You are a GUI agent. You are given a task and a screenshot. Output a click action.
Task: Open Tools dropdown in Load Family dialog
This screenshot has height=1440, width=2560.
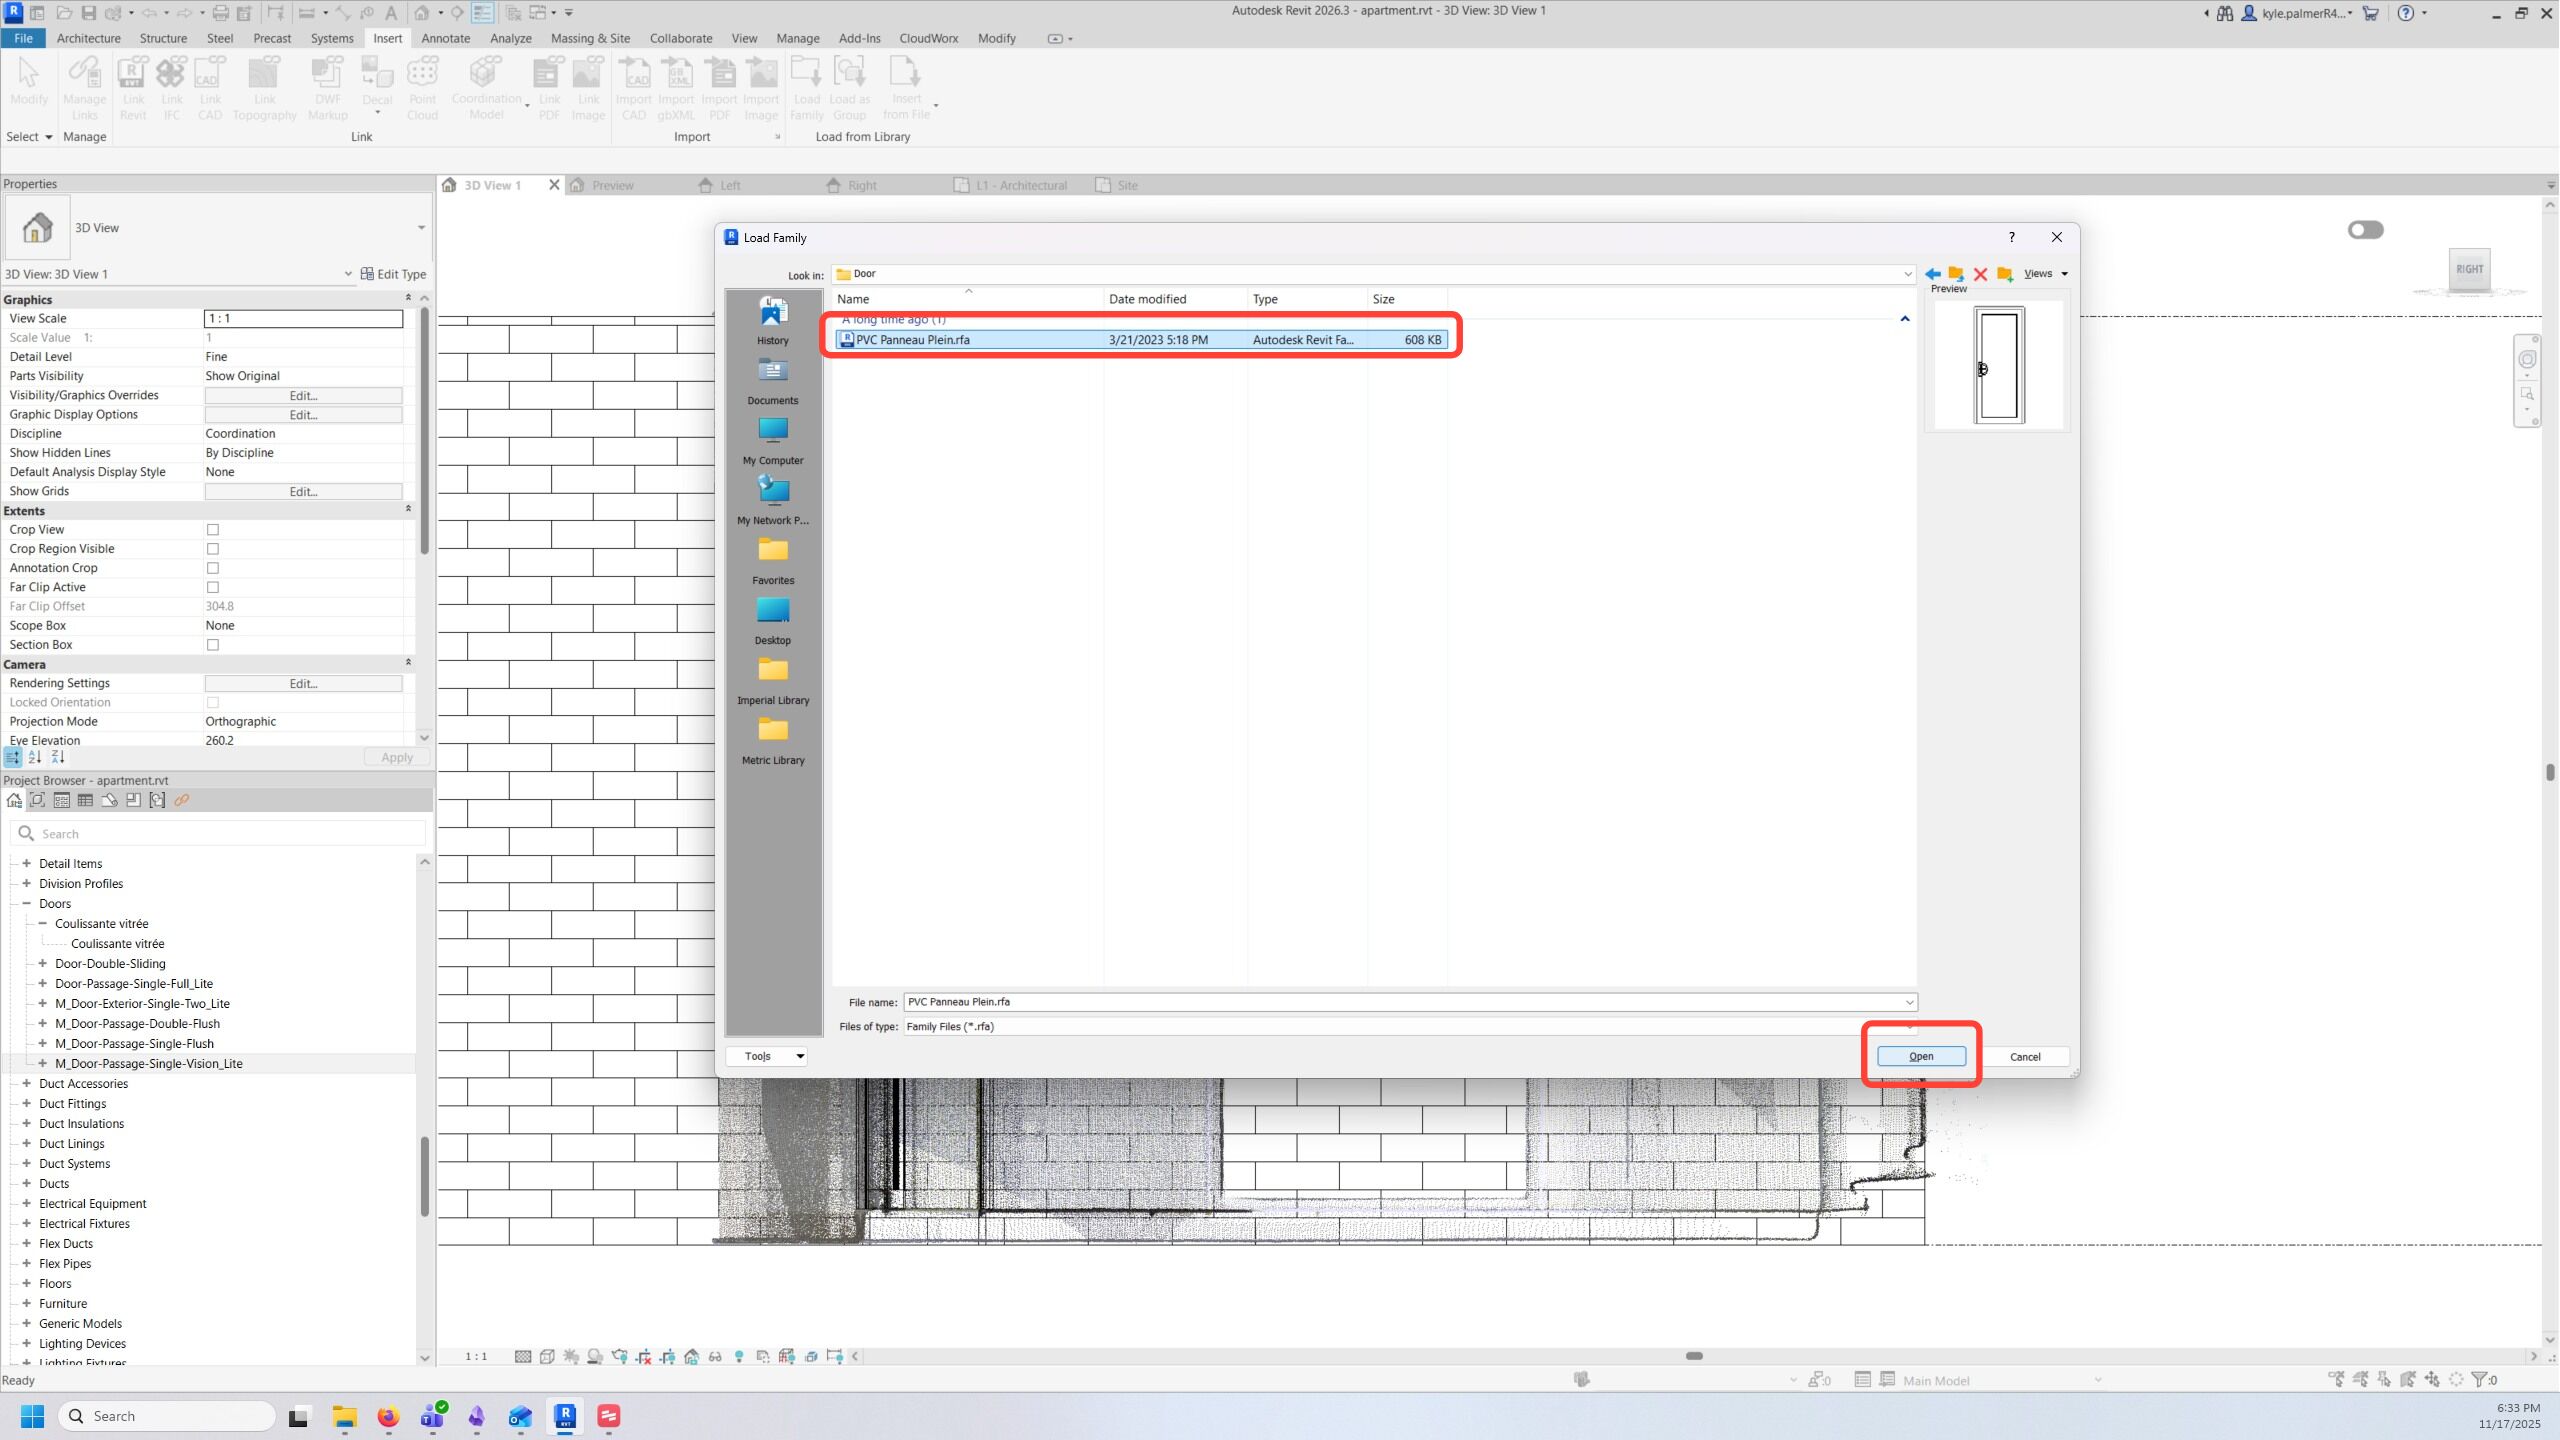coord(767,1056)
